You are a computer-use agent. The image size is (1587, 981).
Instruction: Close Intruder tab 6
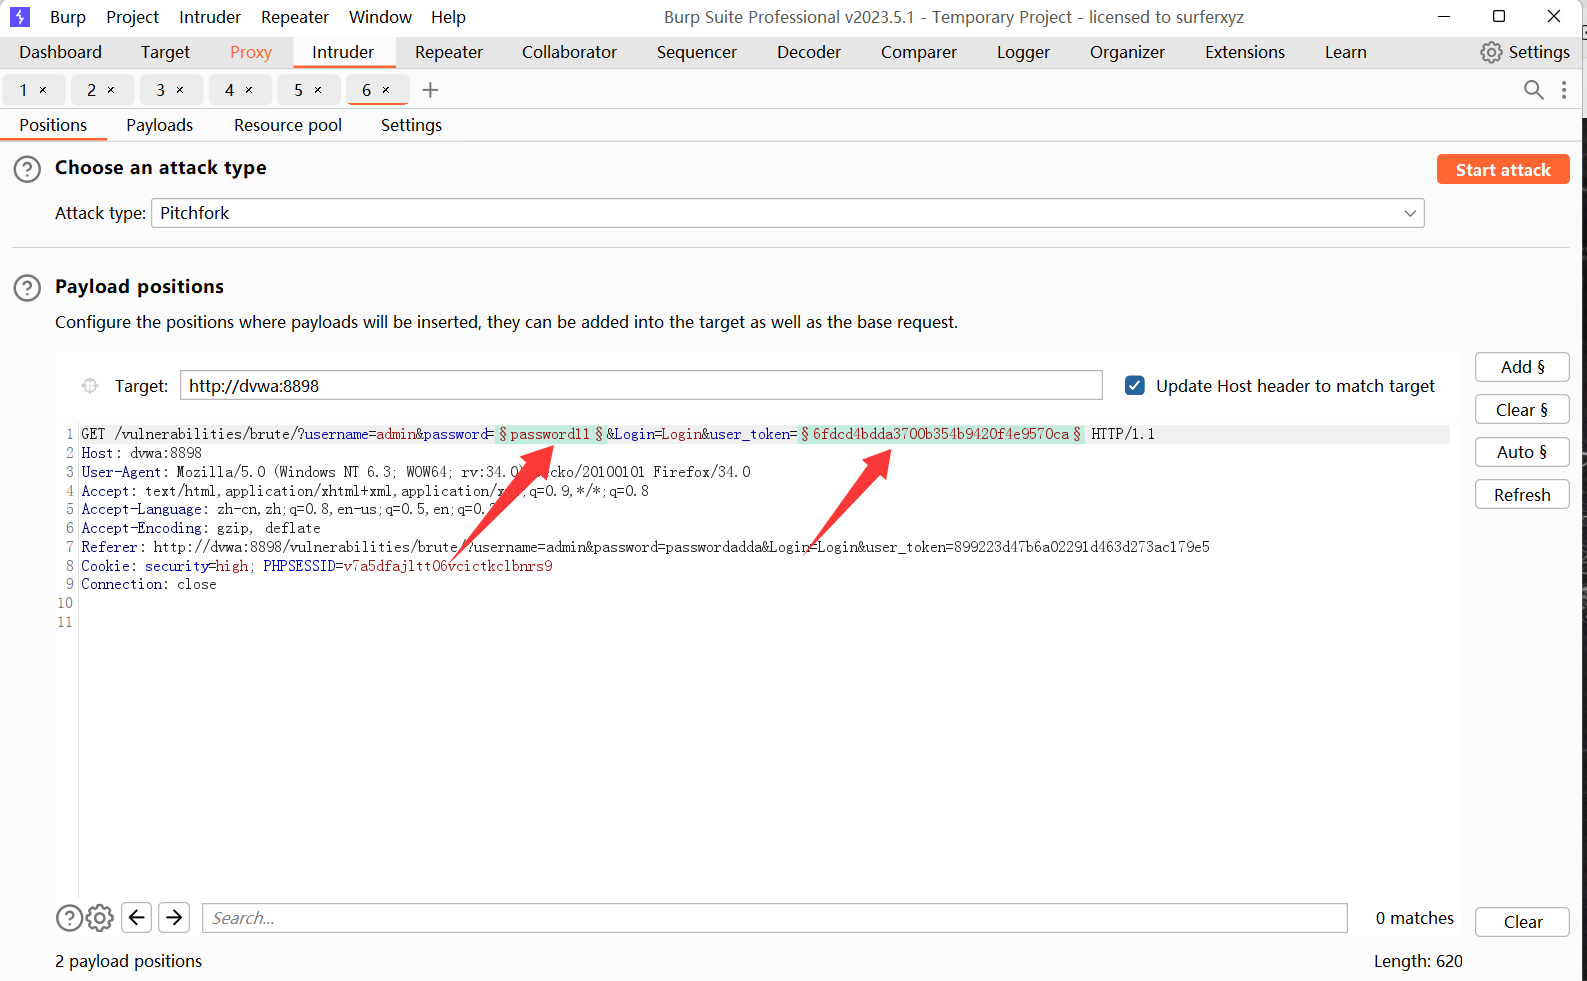[386, 90]
